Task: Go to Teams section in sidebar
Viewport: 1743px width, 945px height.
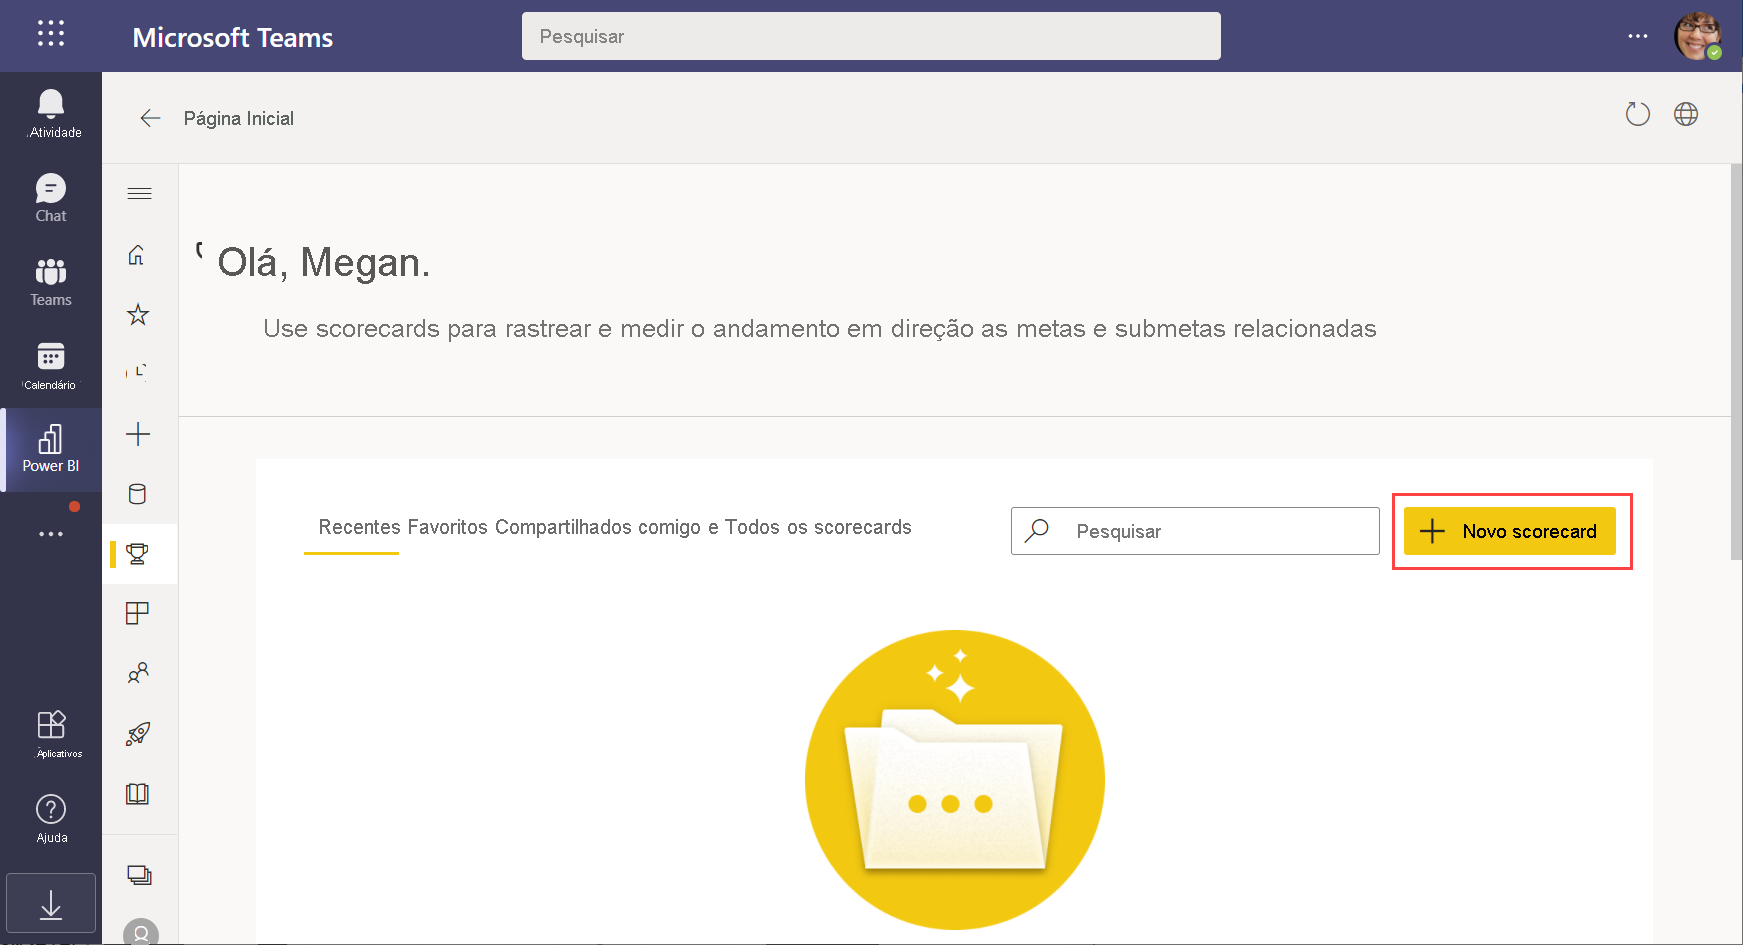Action: pos(51,282)
